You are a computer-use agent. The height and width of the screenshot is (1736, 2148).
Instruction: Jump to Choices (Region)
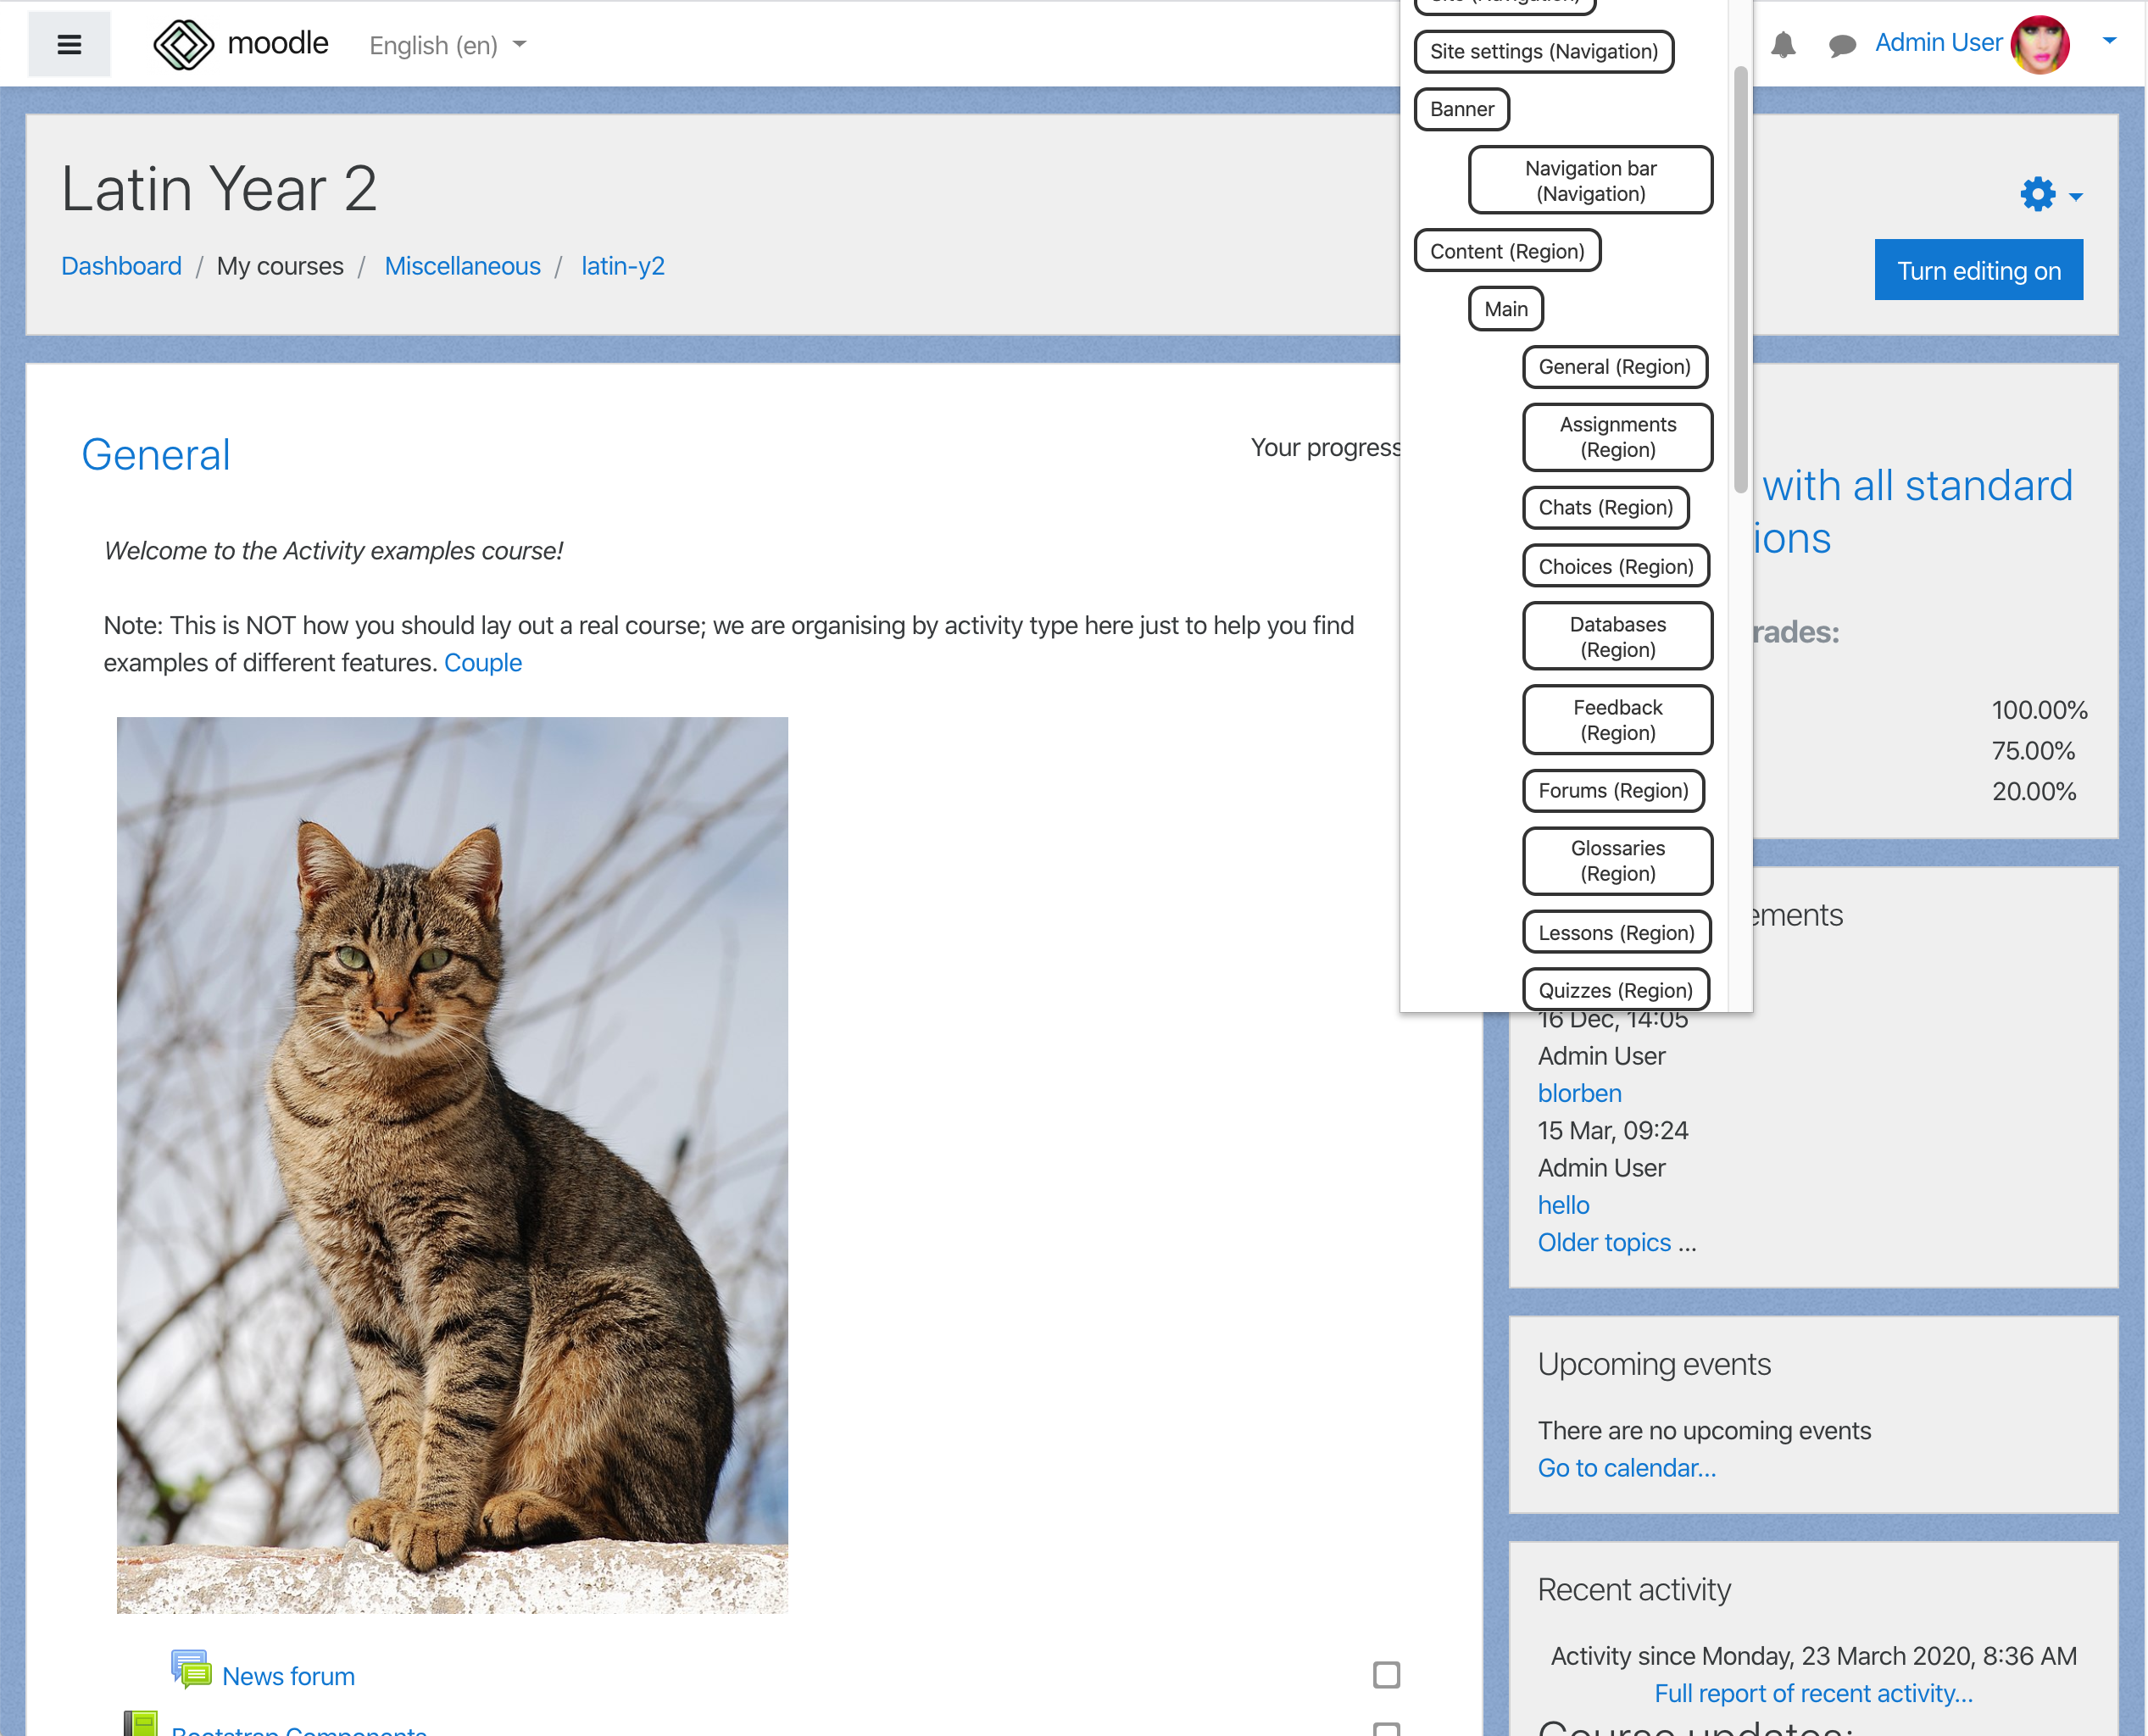point(1616,567)
